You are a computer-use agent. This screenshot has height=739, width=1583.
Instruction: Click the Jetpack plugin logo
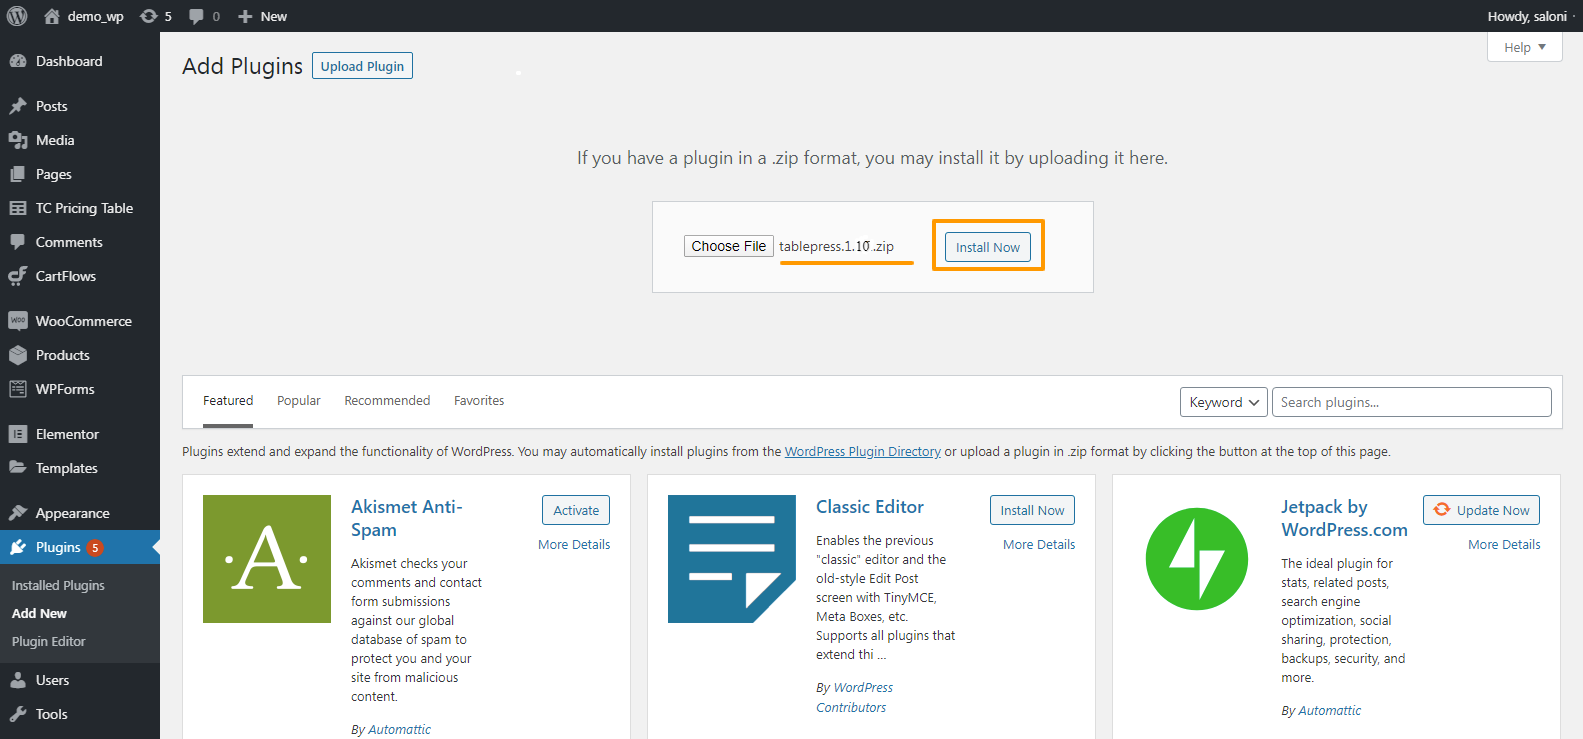click(1197, 559)
